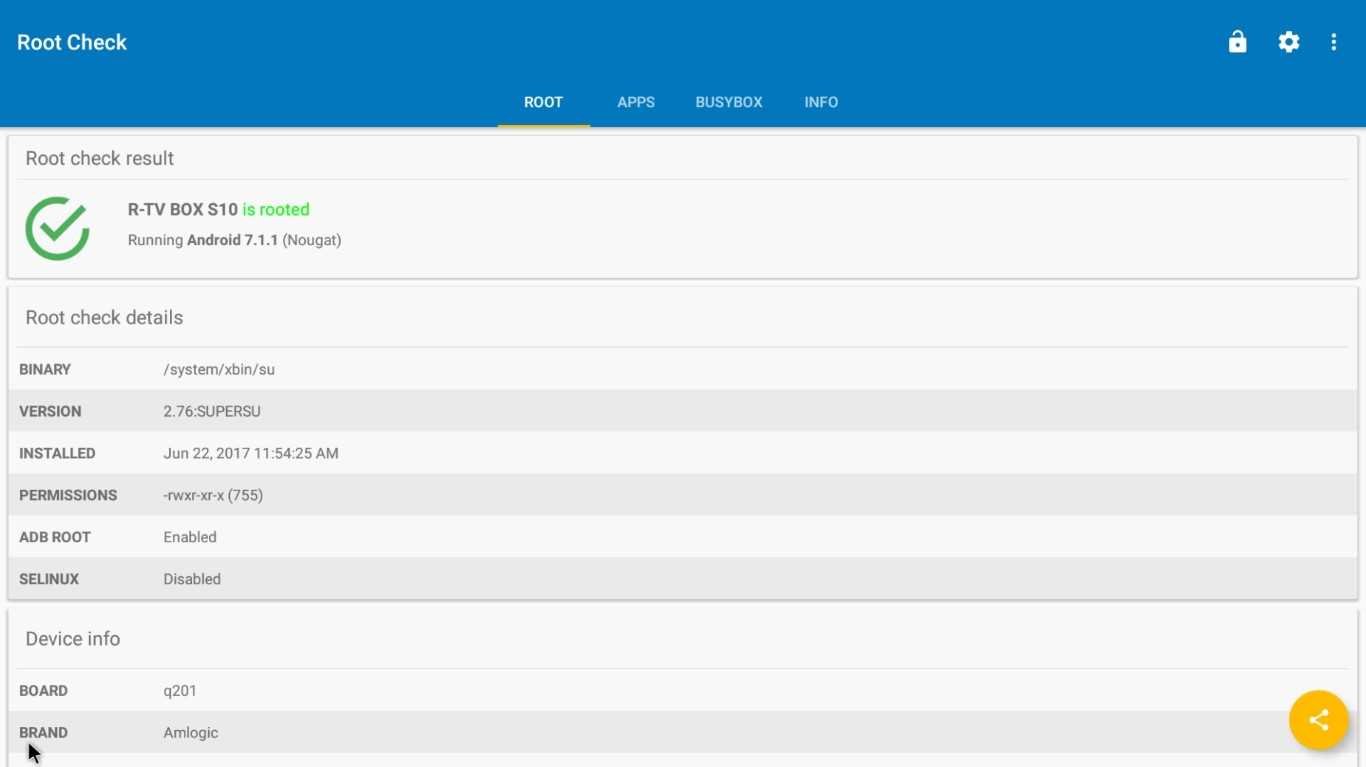
Task: Click the 'q201' board value
Action: pyautogui.click(x=180, y=691)
